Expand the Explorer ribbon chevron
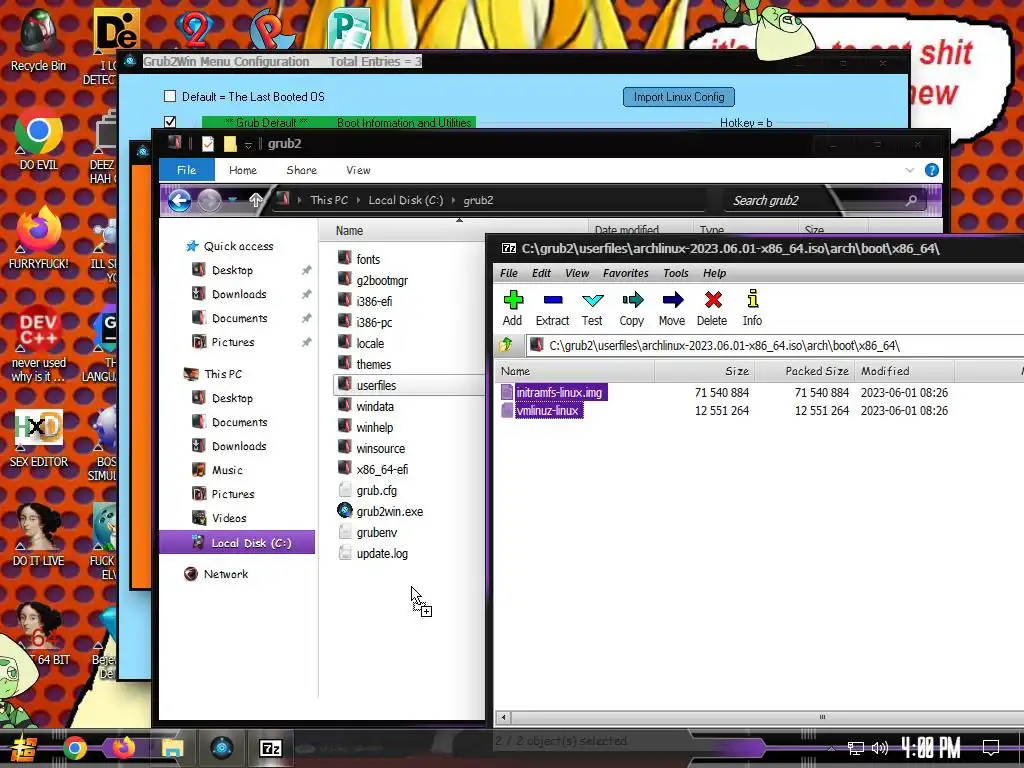The image size is (1024, 768). coord(910,170)
